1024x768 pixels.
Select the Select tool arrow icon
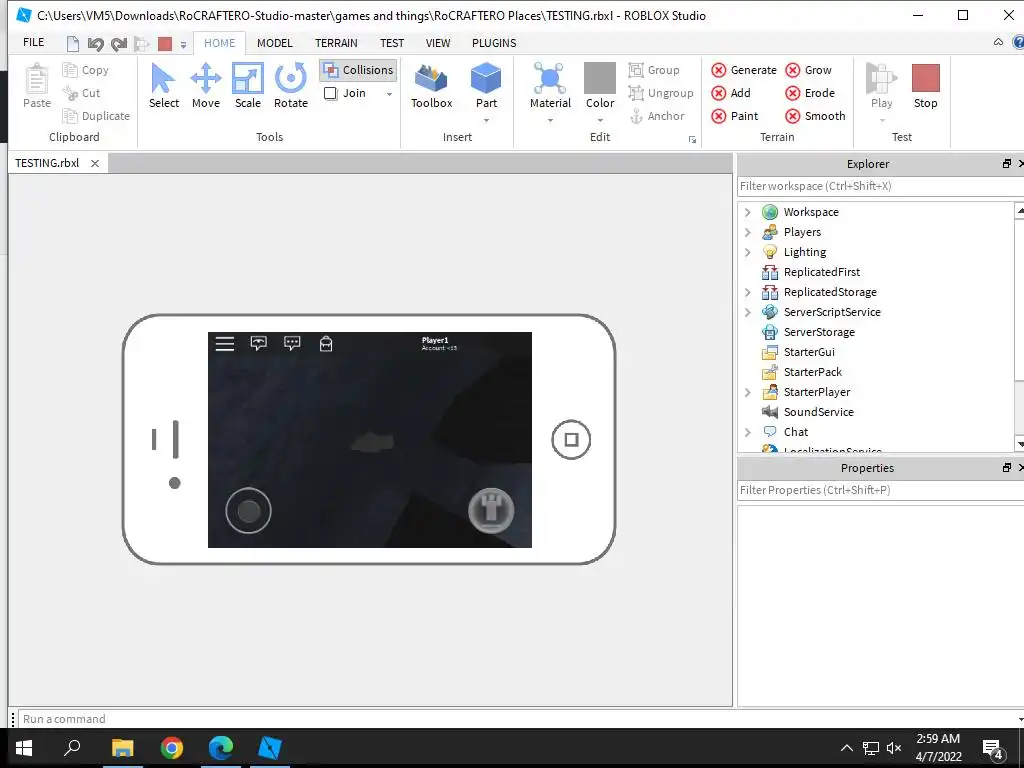click(x=163, y=78)
